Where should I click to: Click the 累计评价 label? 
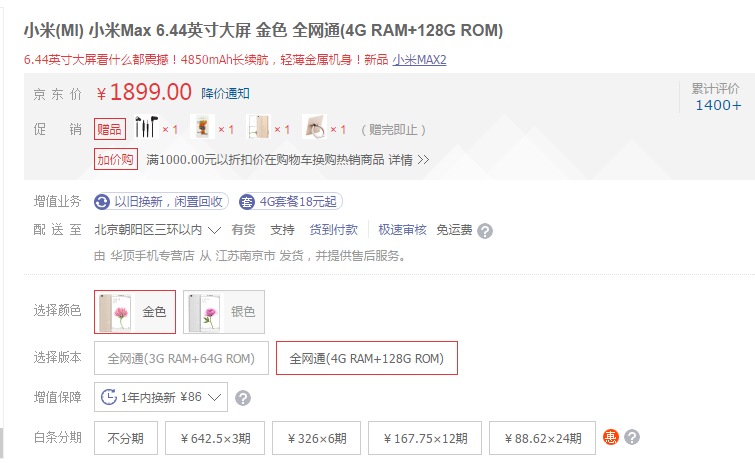[716, 89]
